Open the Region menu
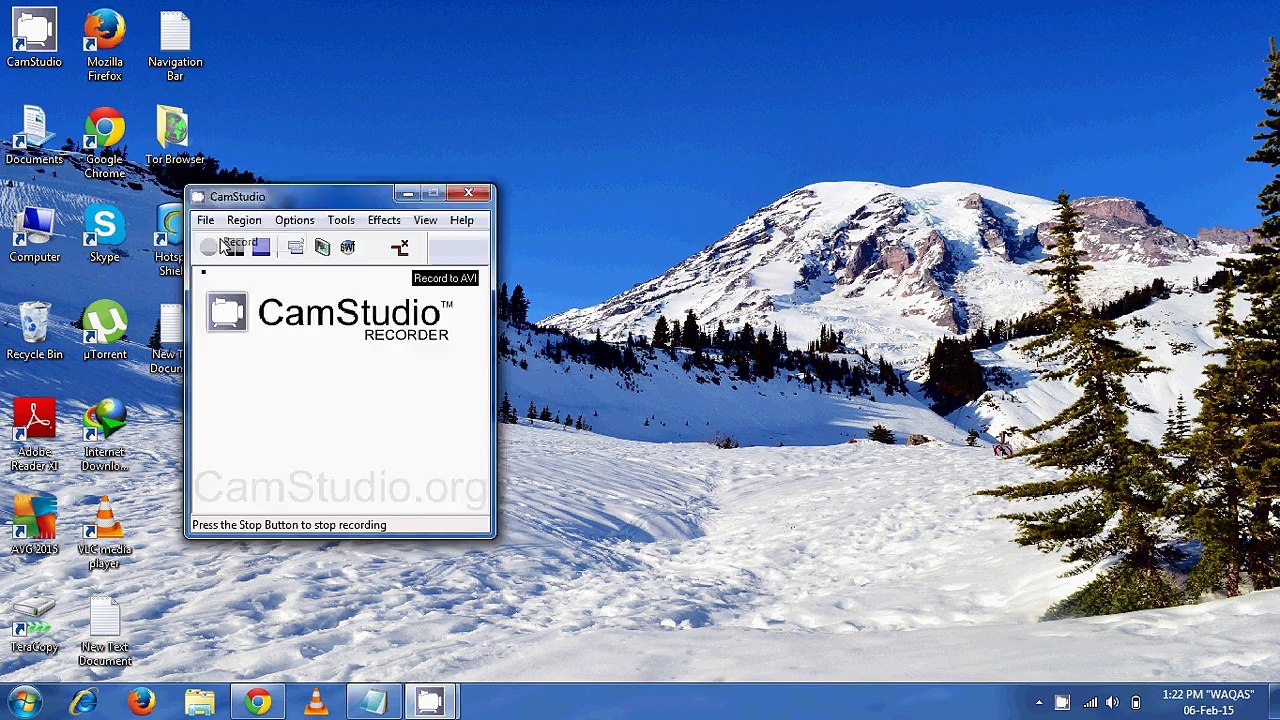Viewport: 1280px width, 720px height. [244, 220]
